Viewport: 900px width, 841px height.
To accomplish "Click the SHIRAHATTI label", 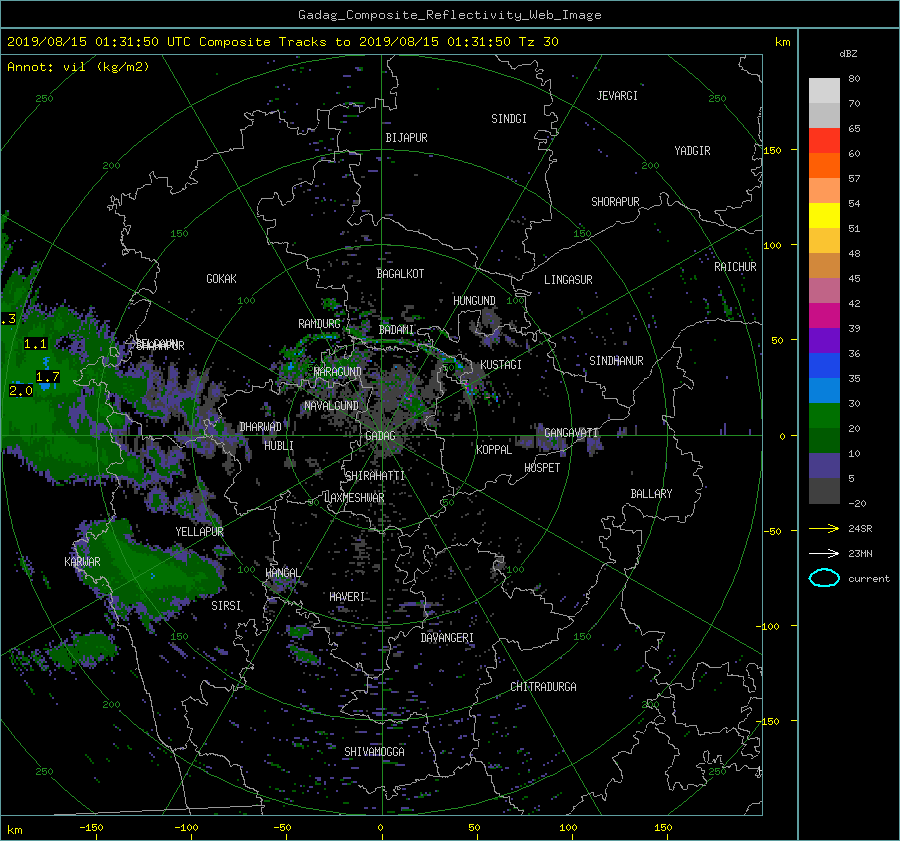I will click(x=375, y=476).
